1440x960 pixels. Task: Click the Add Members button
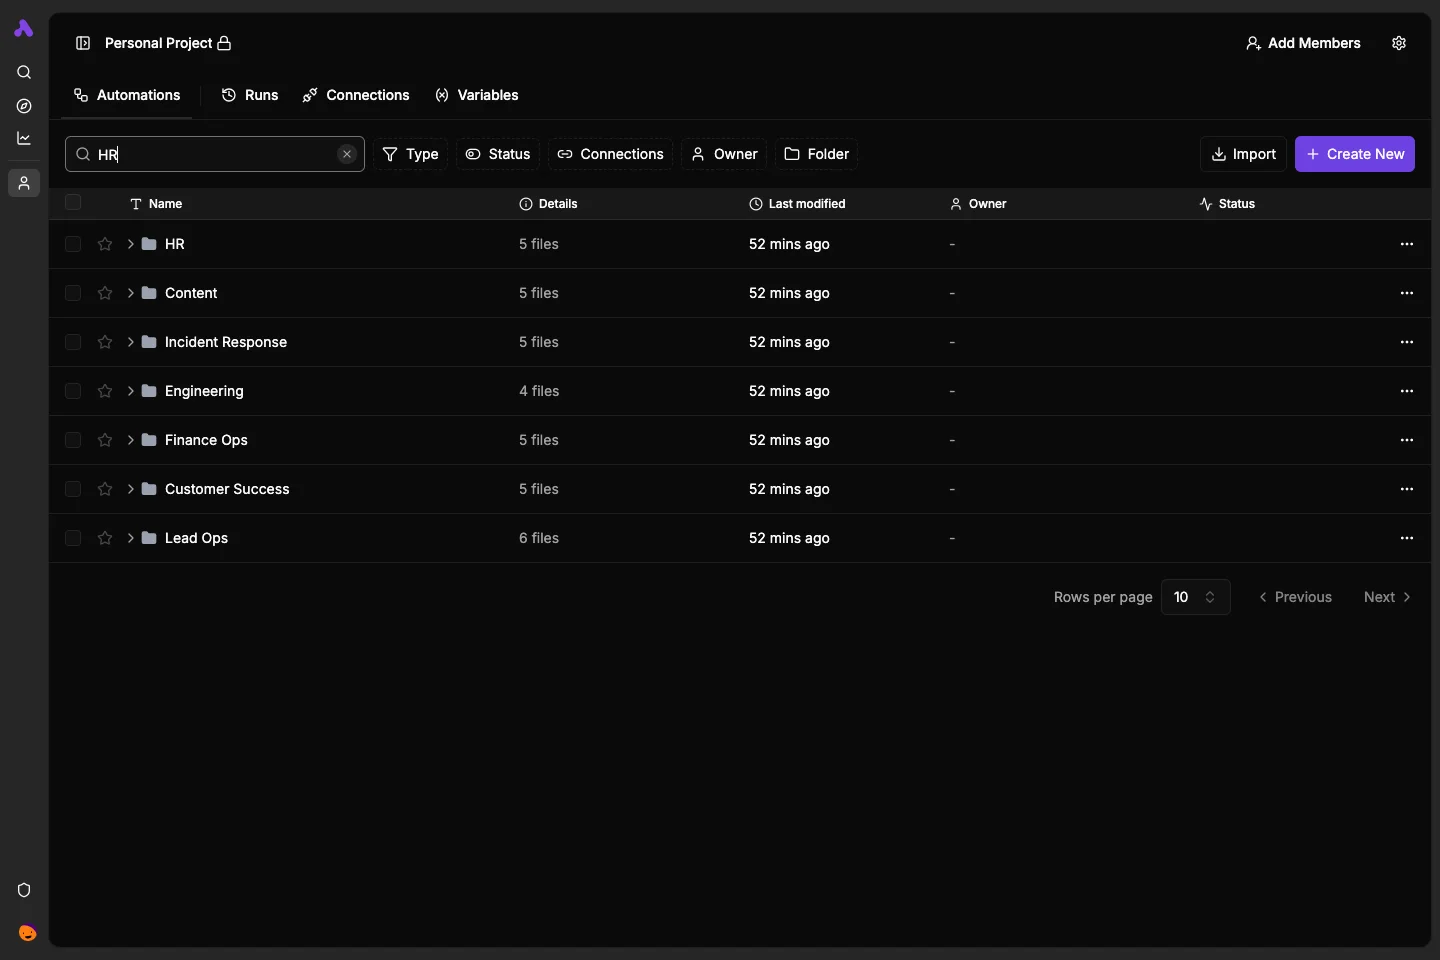[1303, 43]
